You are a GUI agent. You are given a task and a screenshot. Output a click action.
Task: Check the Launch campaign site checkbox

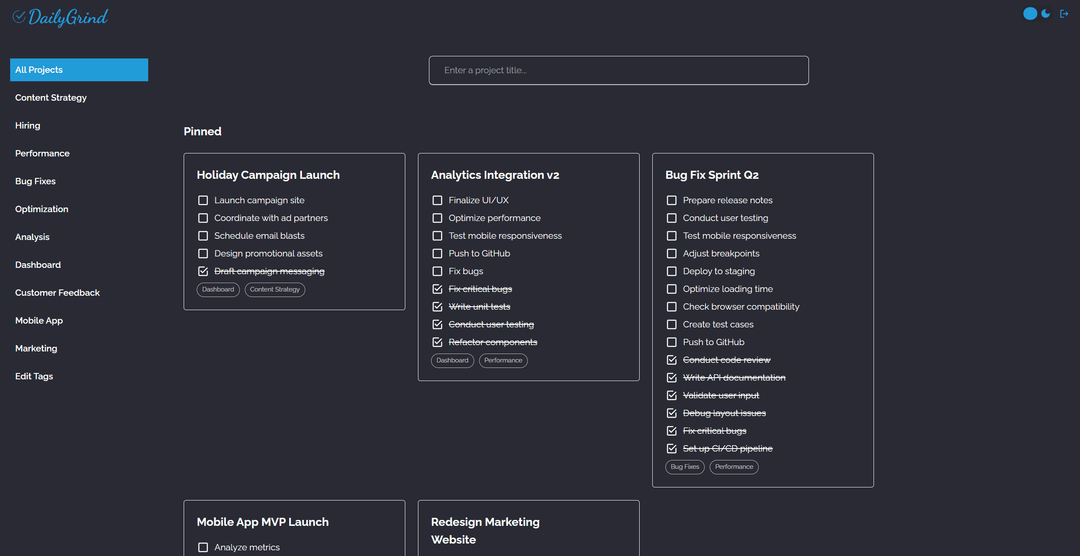(203, 201)
